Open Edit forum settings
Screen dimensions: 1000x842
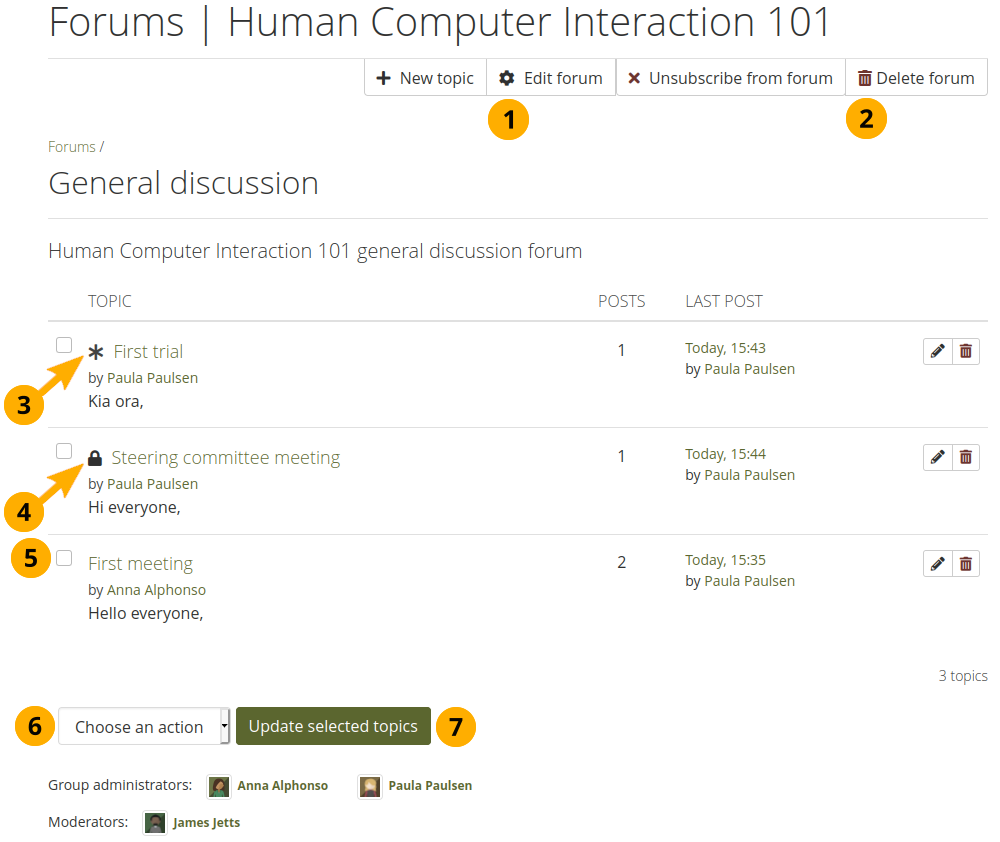tap(551, 78)
